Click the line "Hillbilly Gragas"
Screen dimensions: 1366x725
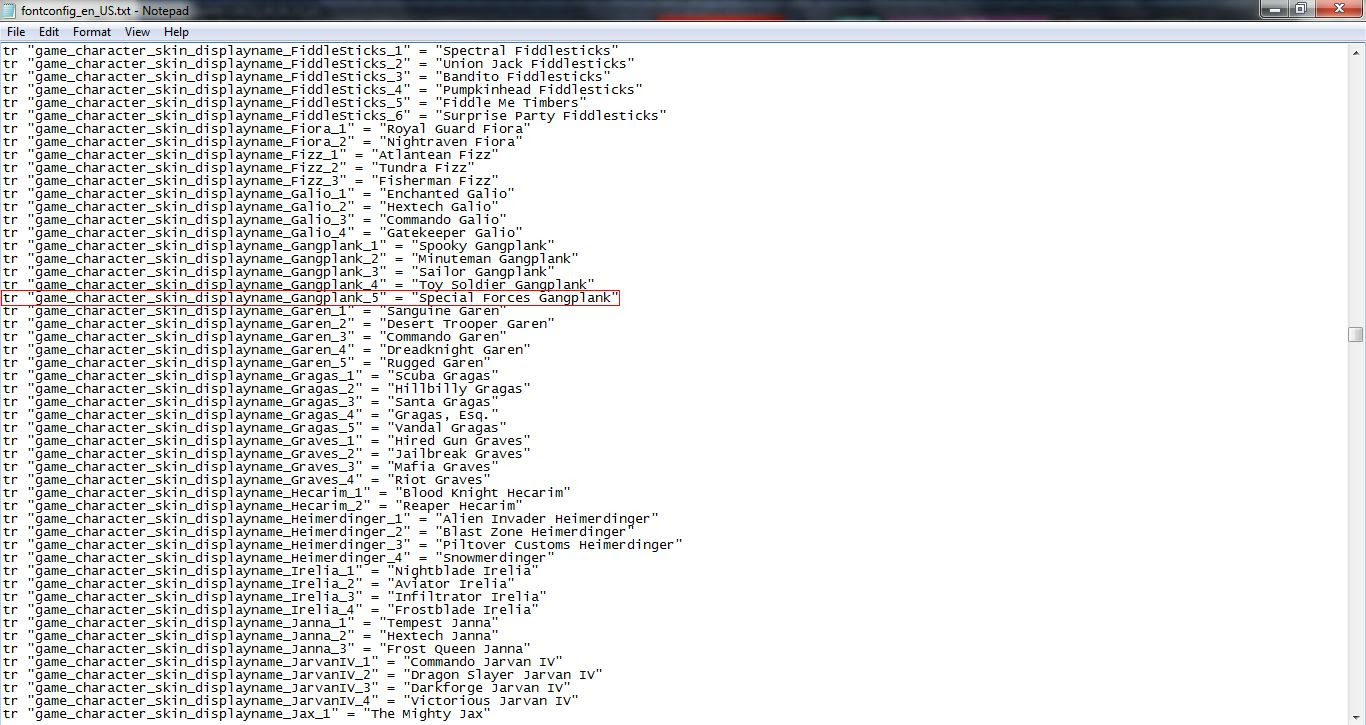pyautogui.click(x=267, y=388)
